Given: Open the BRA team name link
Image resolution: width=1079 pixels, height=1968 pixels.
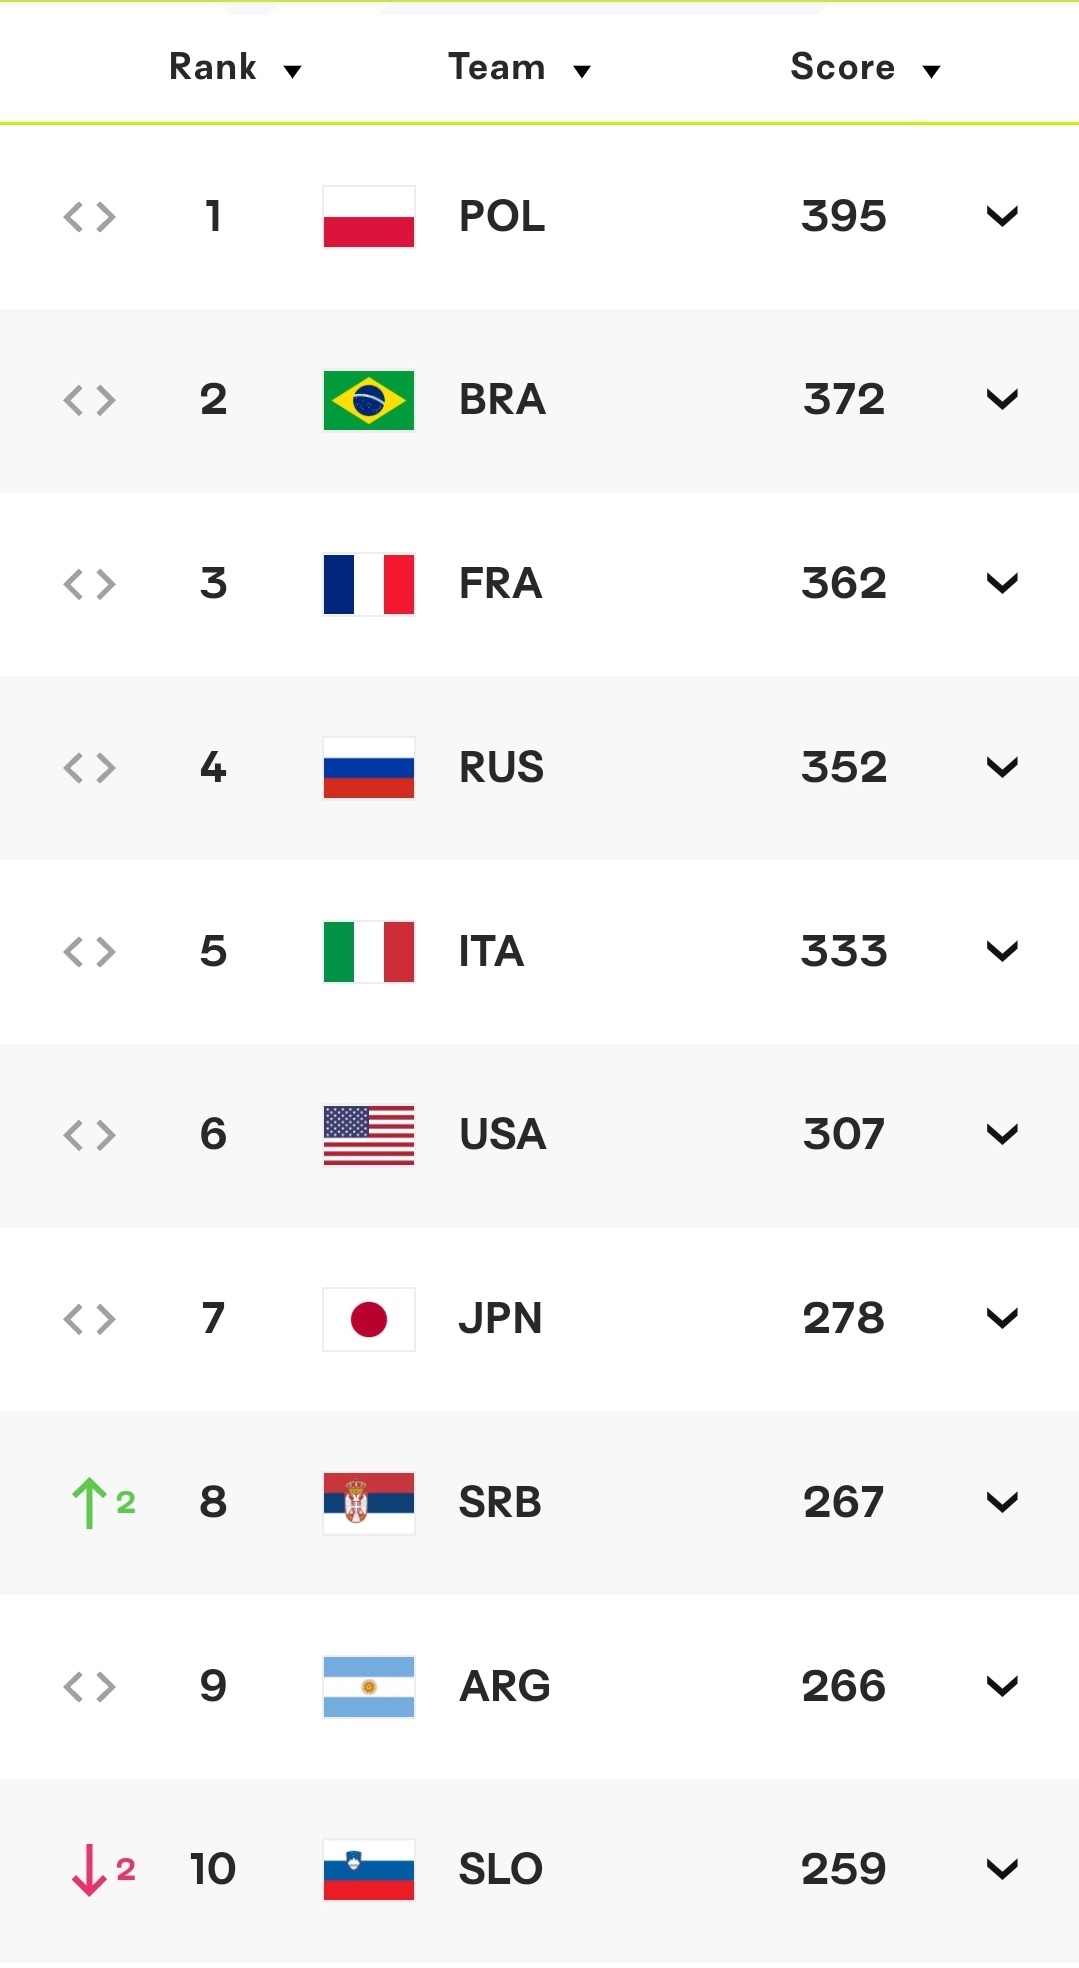Looking at the screenshot, I should coord(502,400).
